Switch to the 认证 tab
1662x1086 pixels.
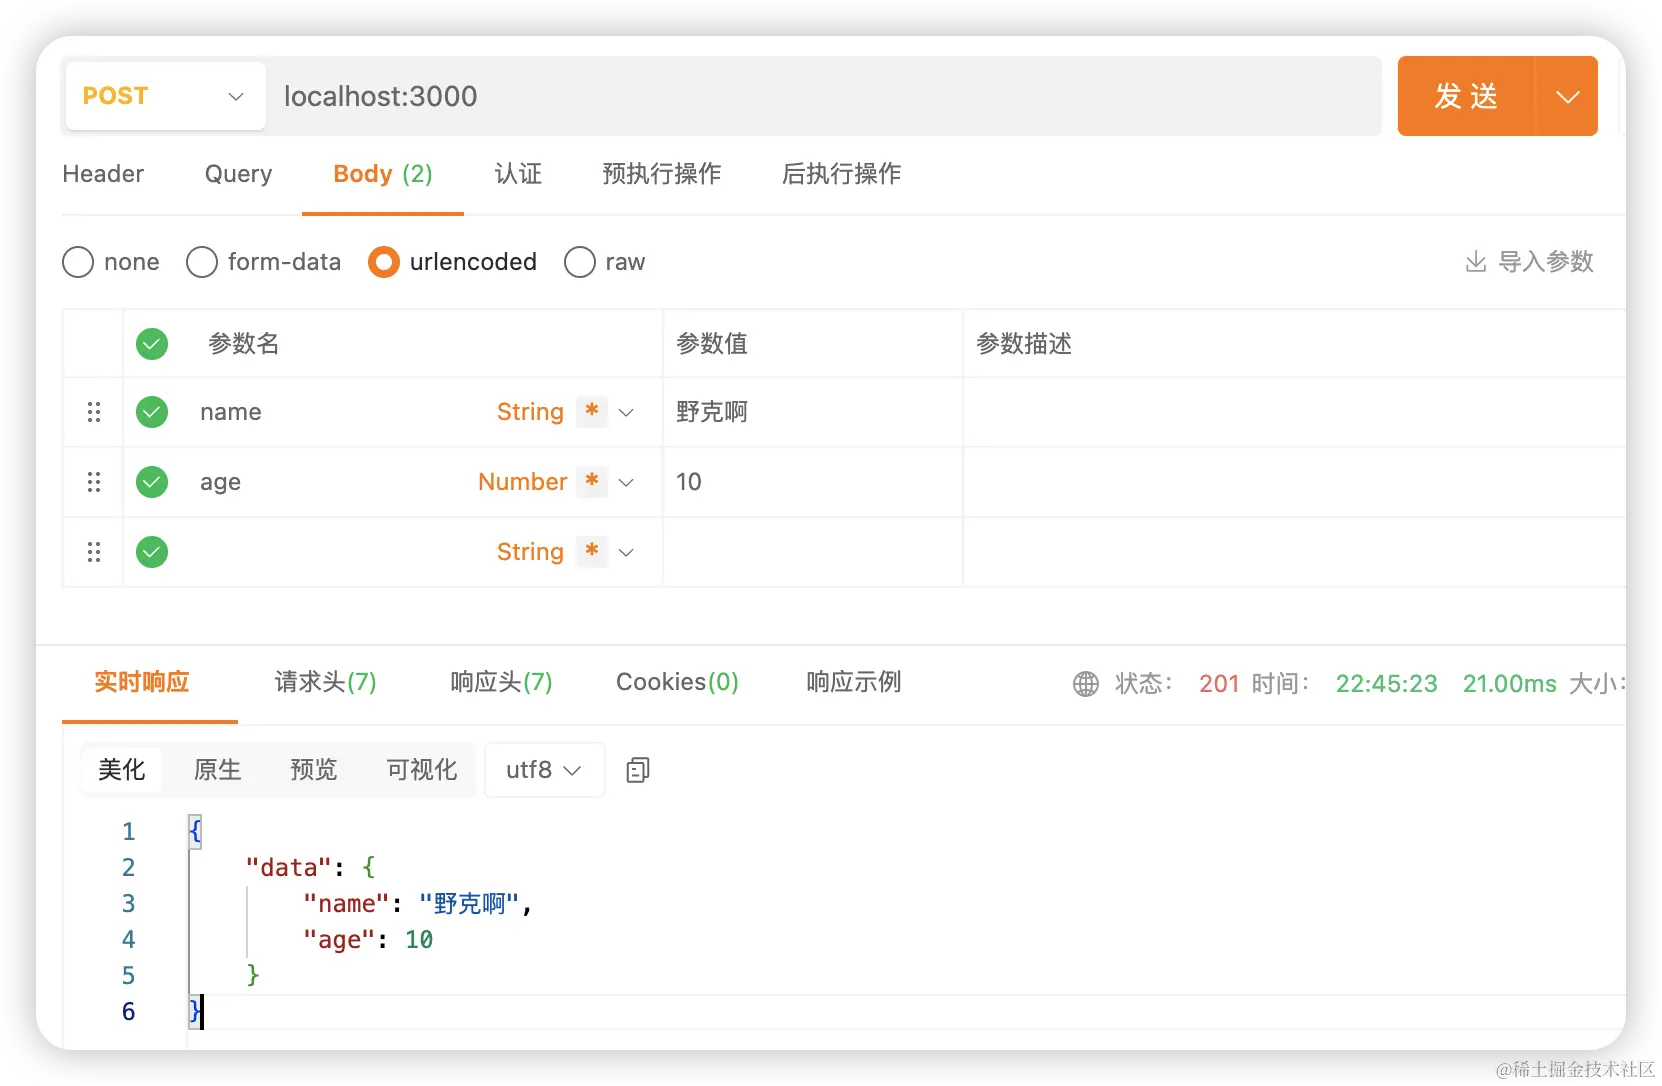click(518, 174)
